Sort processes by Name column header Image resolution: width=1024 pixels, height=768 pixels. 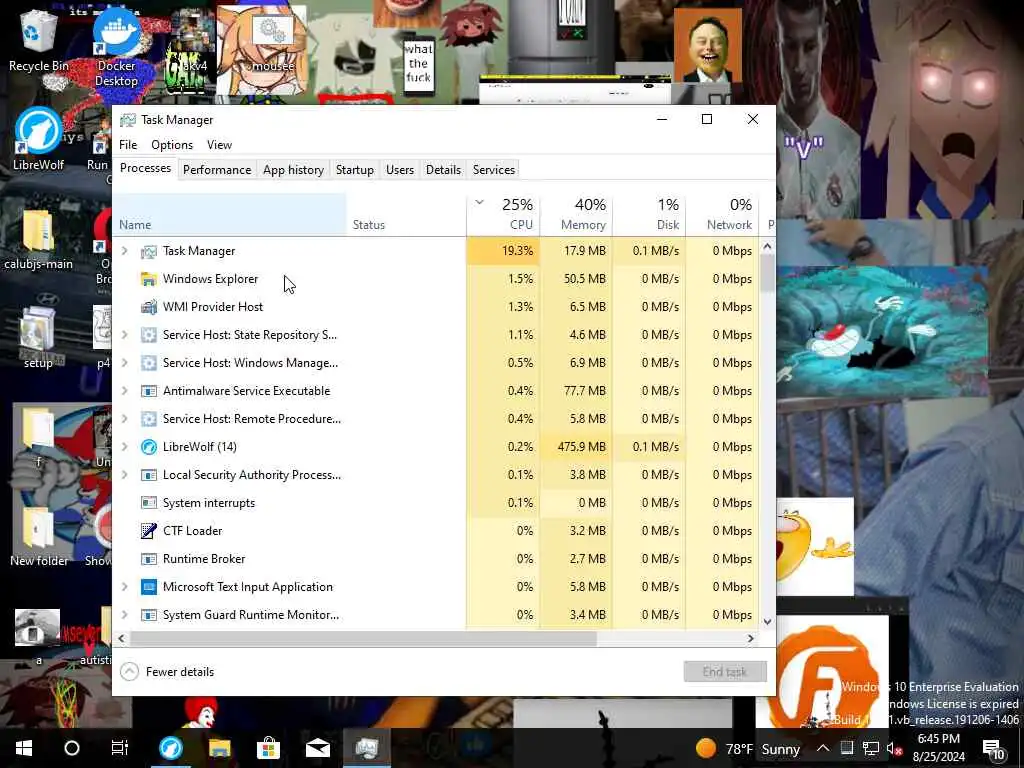coord(230,215)
